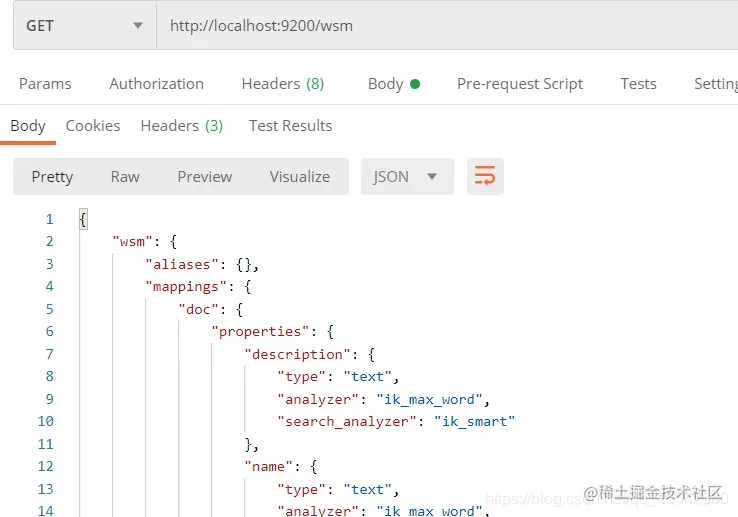Toggle the line wrap icon
Screen dimensions: 738x517
click(x=485, y=177)
